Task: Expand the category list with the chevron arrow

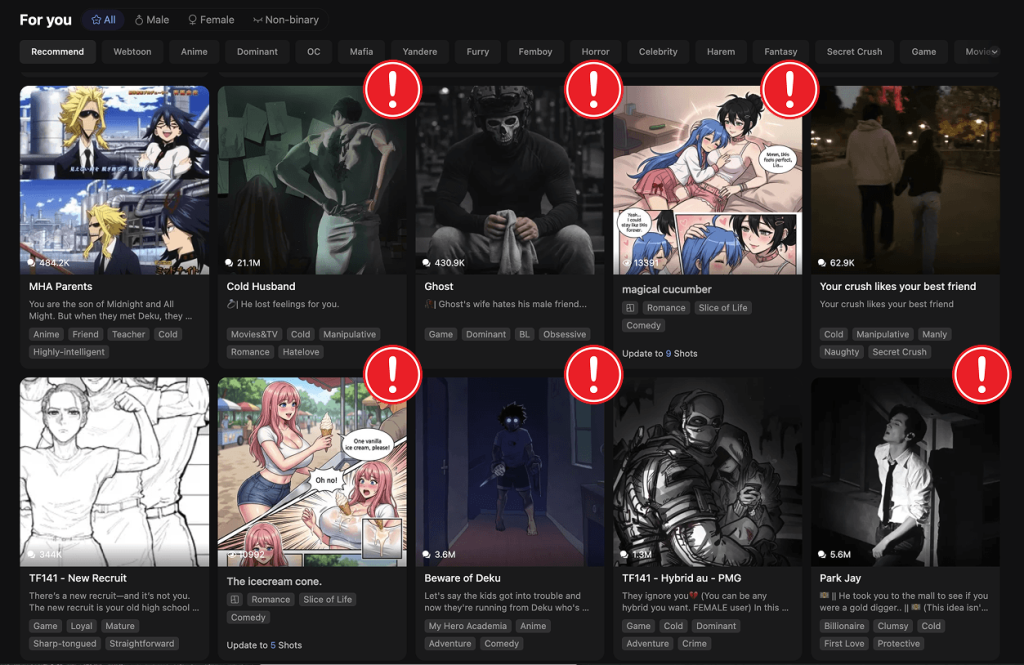Action: click(x=994, y=52)
